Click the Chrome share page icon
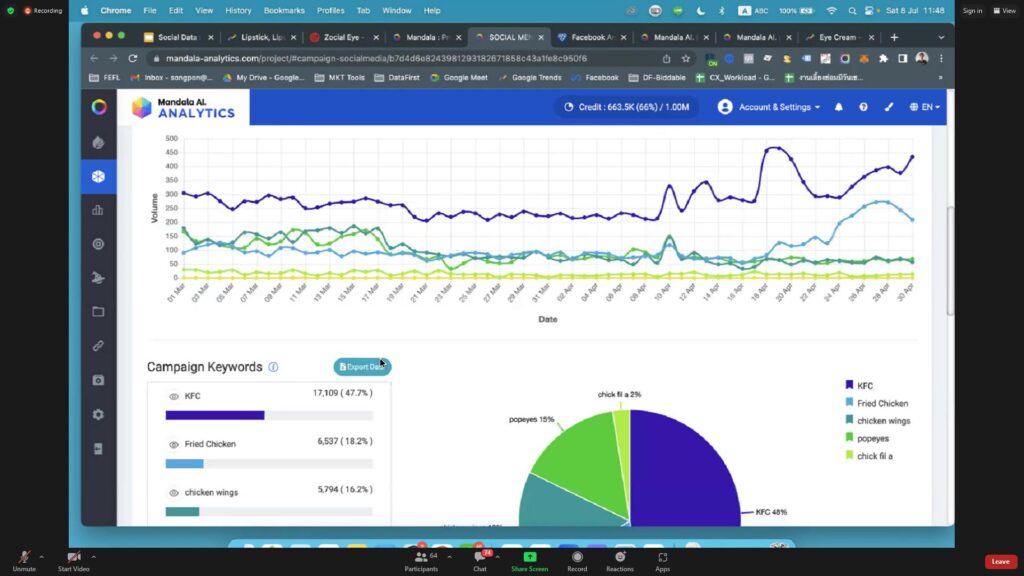The width and height of the screenshot is (1024, 576). [x=666, y=58]
